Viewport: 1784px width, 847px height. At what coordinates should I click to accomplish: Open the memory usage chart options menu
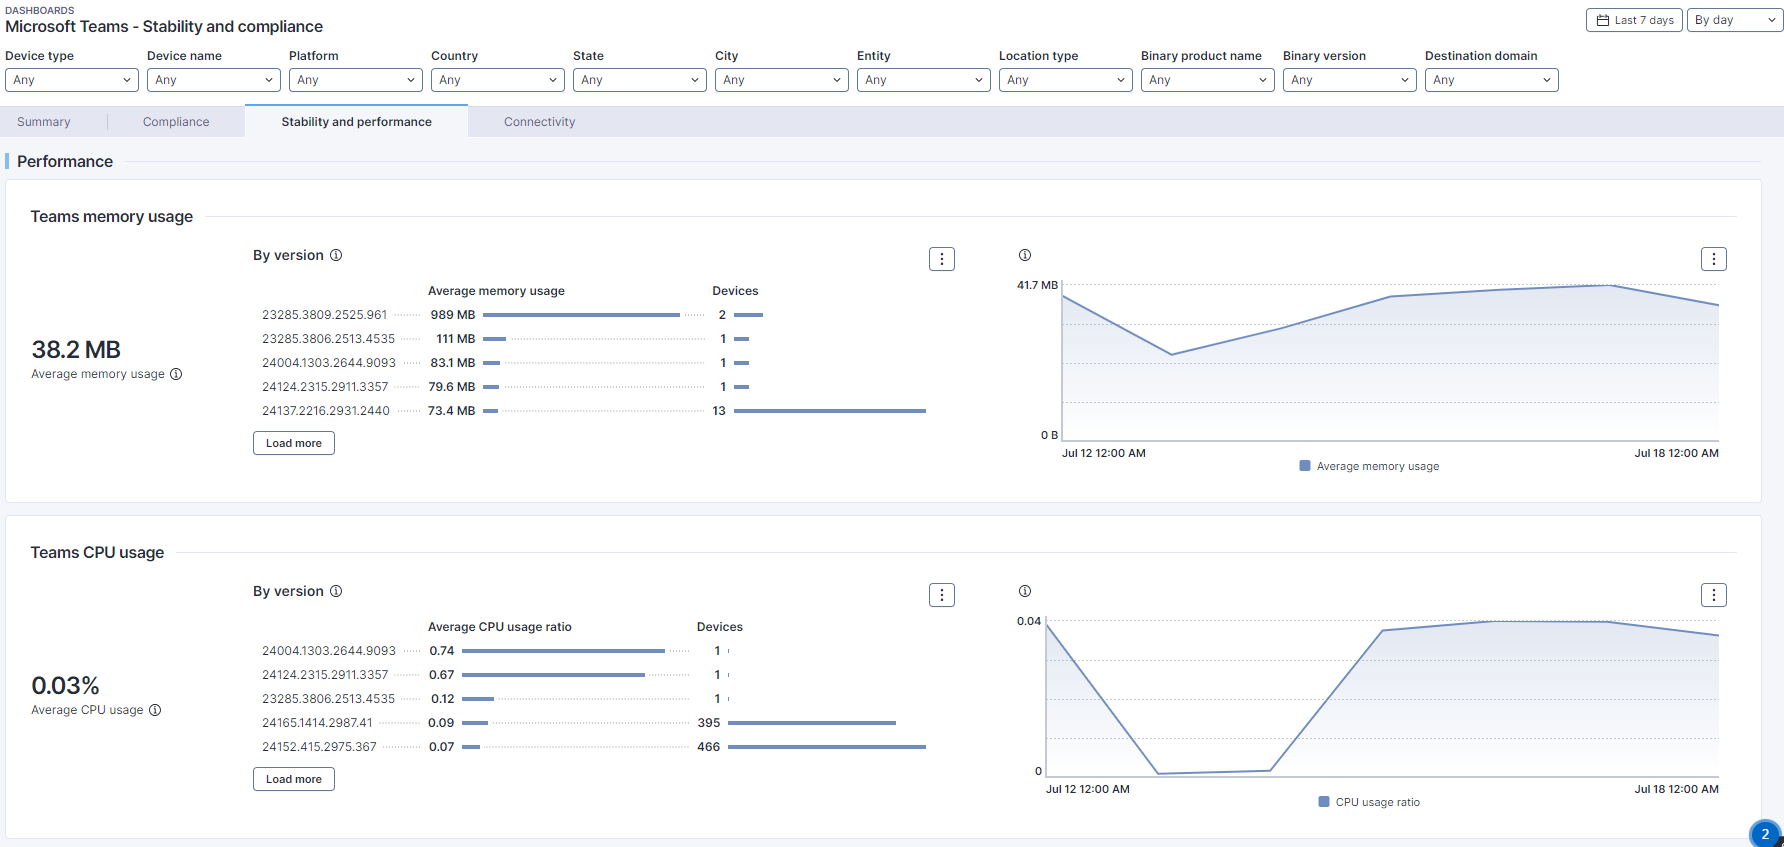pyautogui.click(x=1713, y=259)
